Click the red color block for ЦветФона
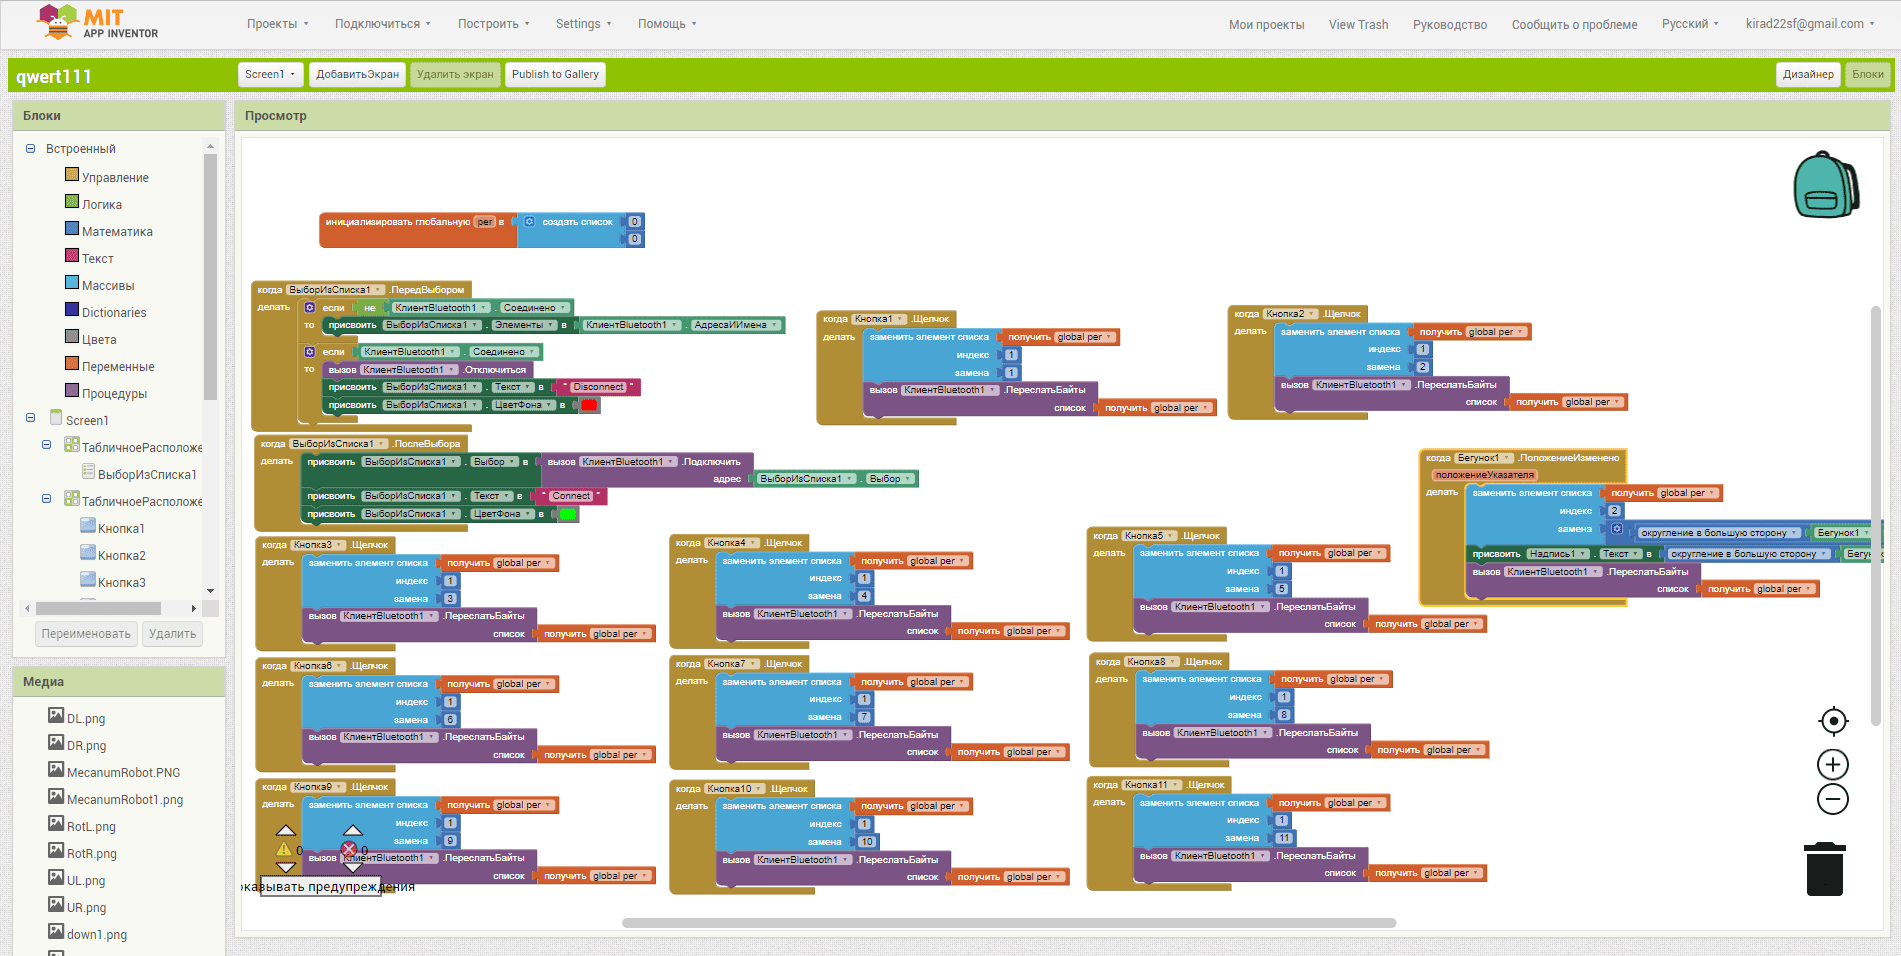The height and width of the screenshot is (956, 1901). pos(589,405)
